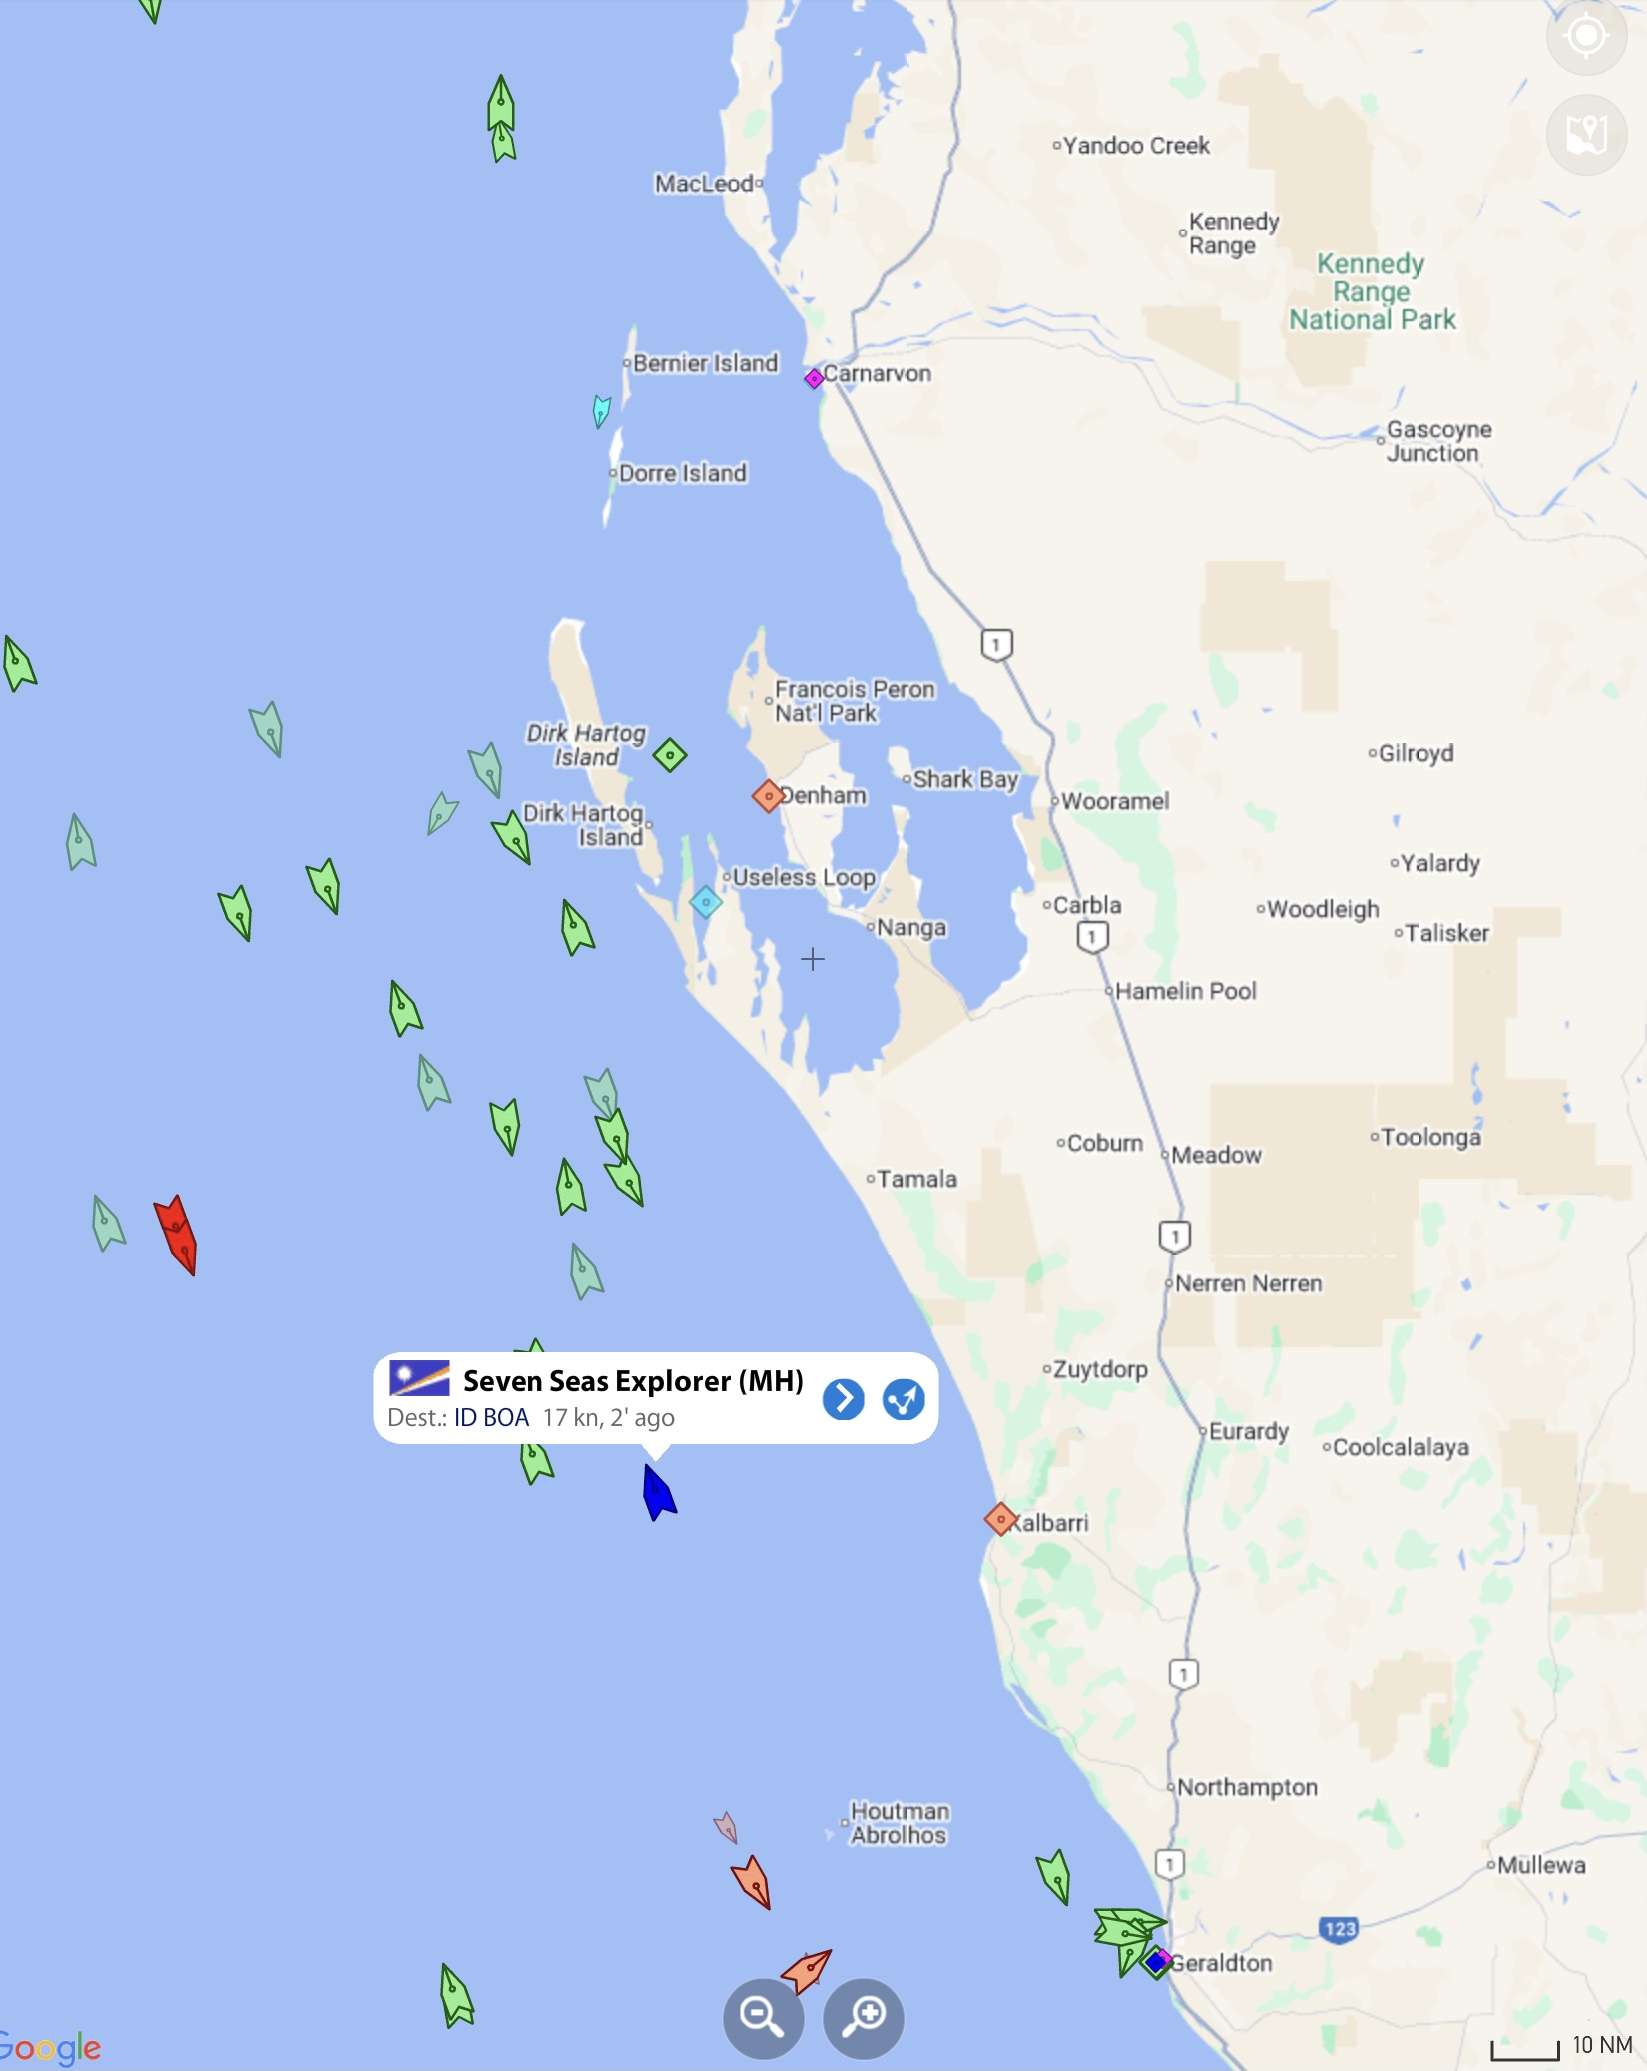Center map on my location icon
1647x2071 pixels.
1586,36
